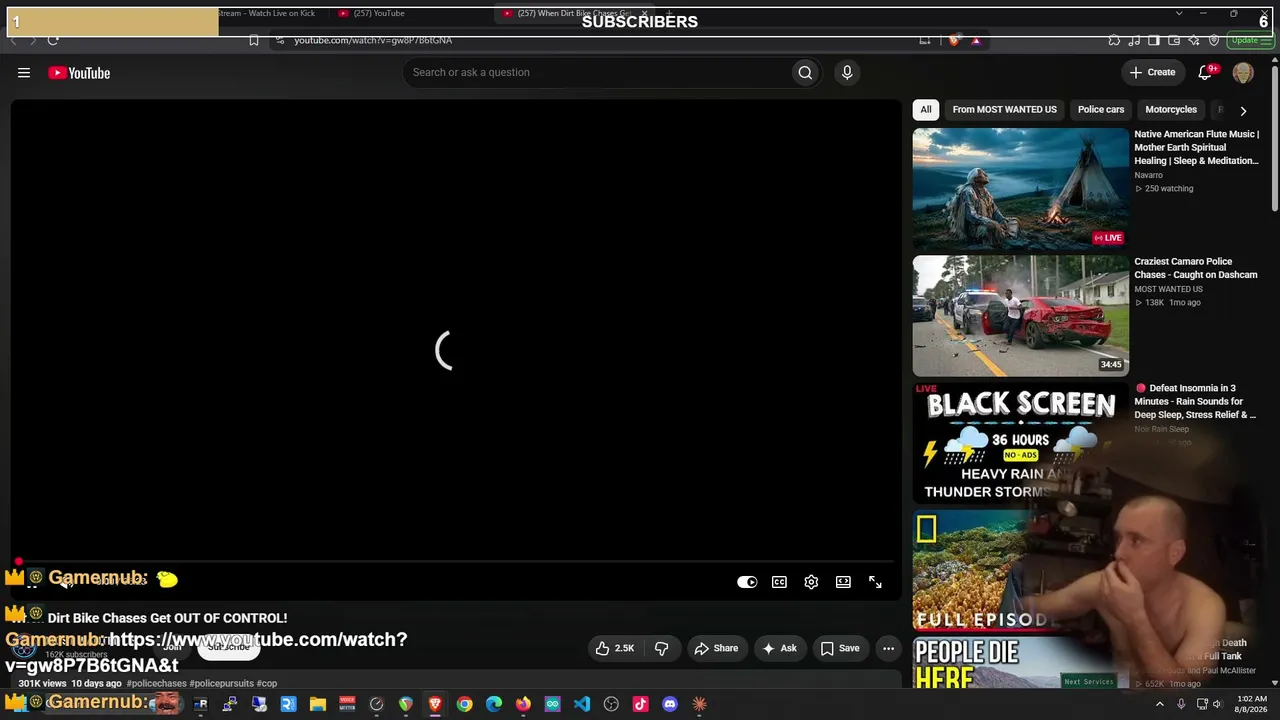
Task: Open the account avatar menu
Action: tap(1243, 73)
